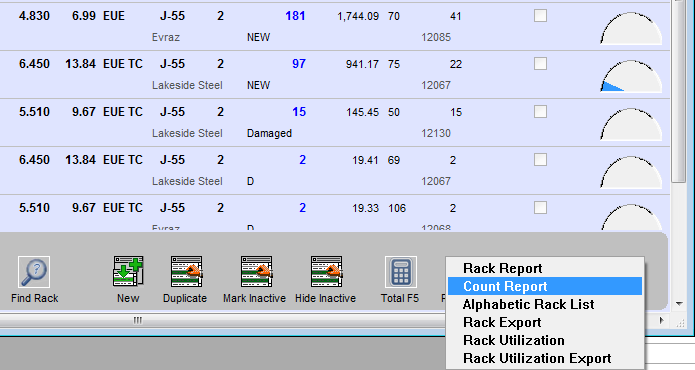Click the size value 4.830
Viewport: 695px width, 370px height.
pos(34,16)
